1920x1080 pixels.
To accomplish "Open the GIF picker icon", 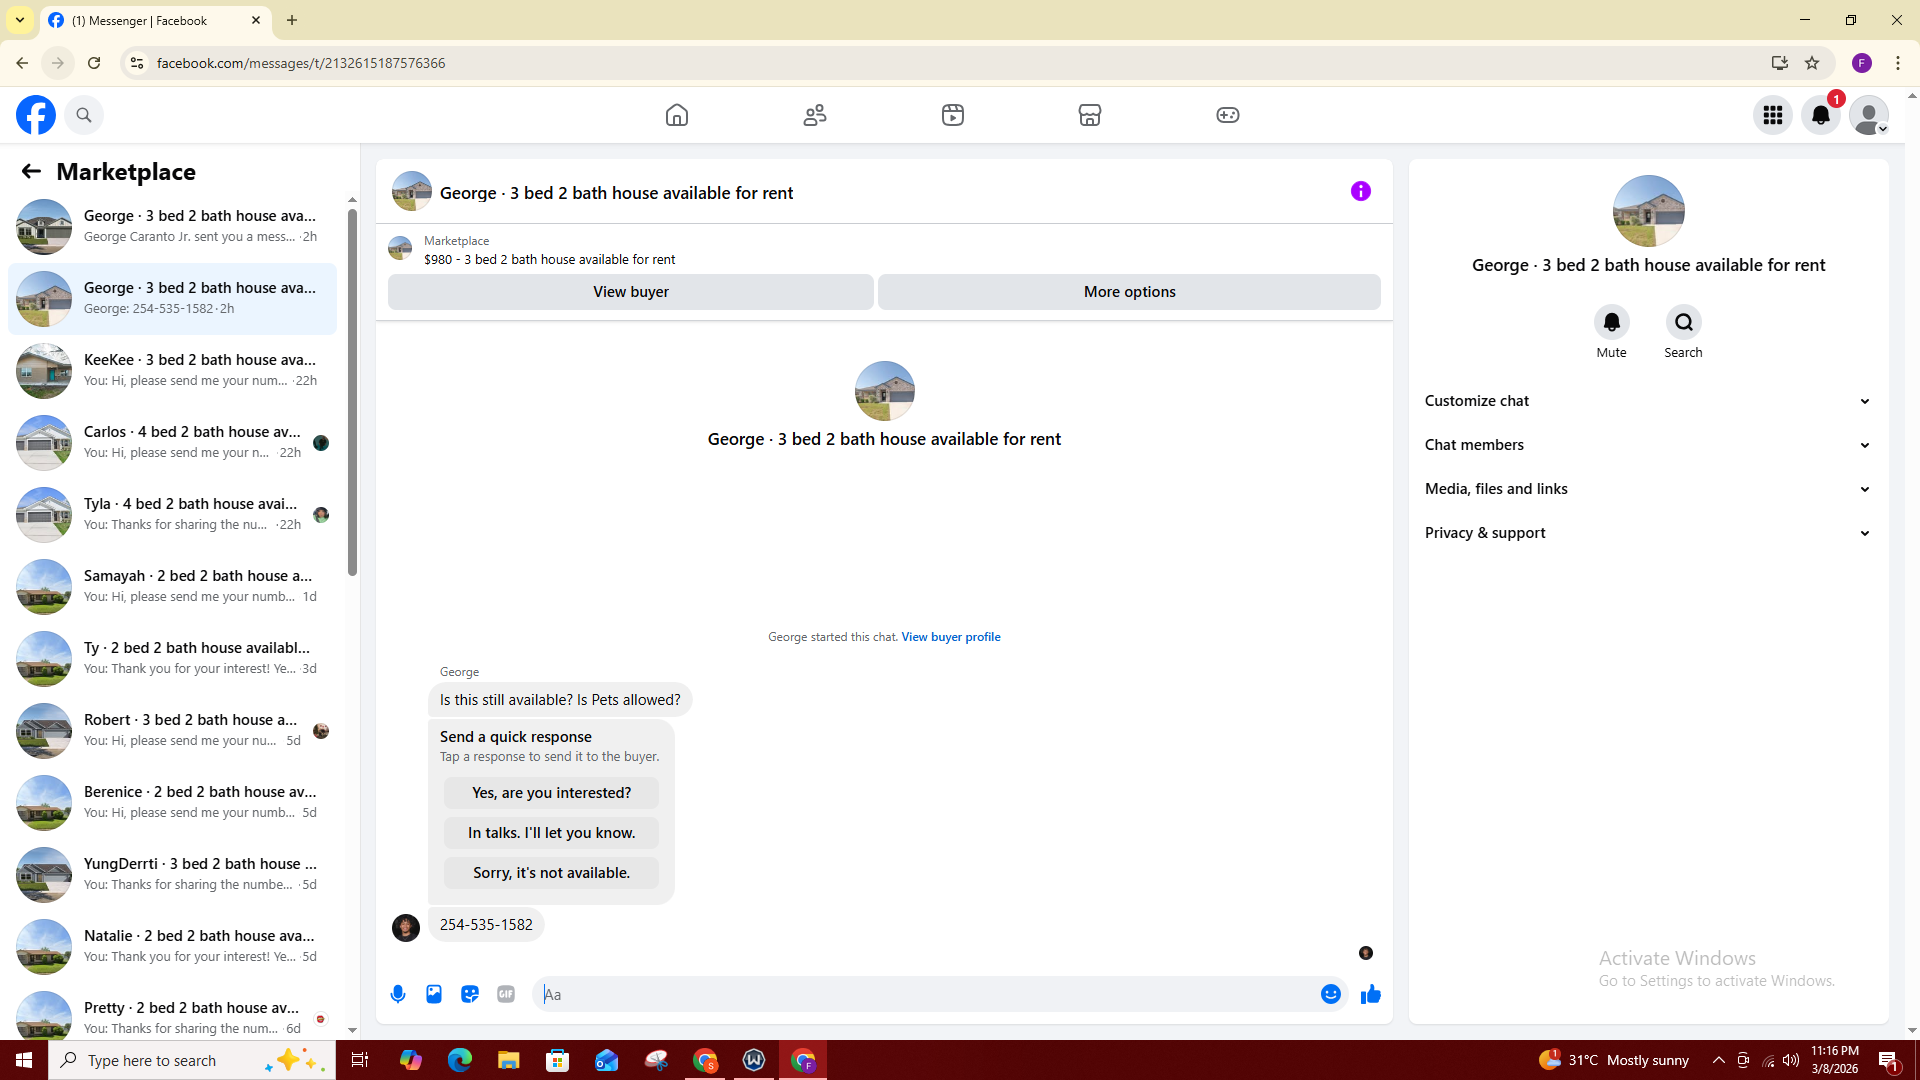I will tap(506, 994).
